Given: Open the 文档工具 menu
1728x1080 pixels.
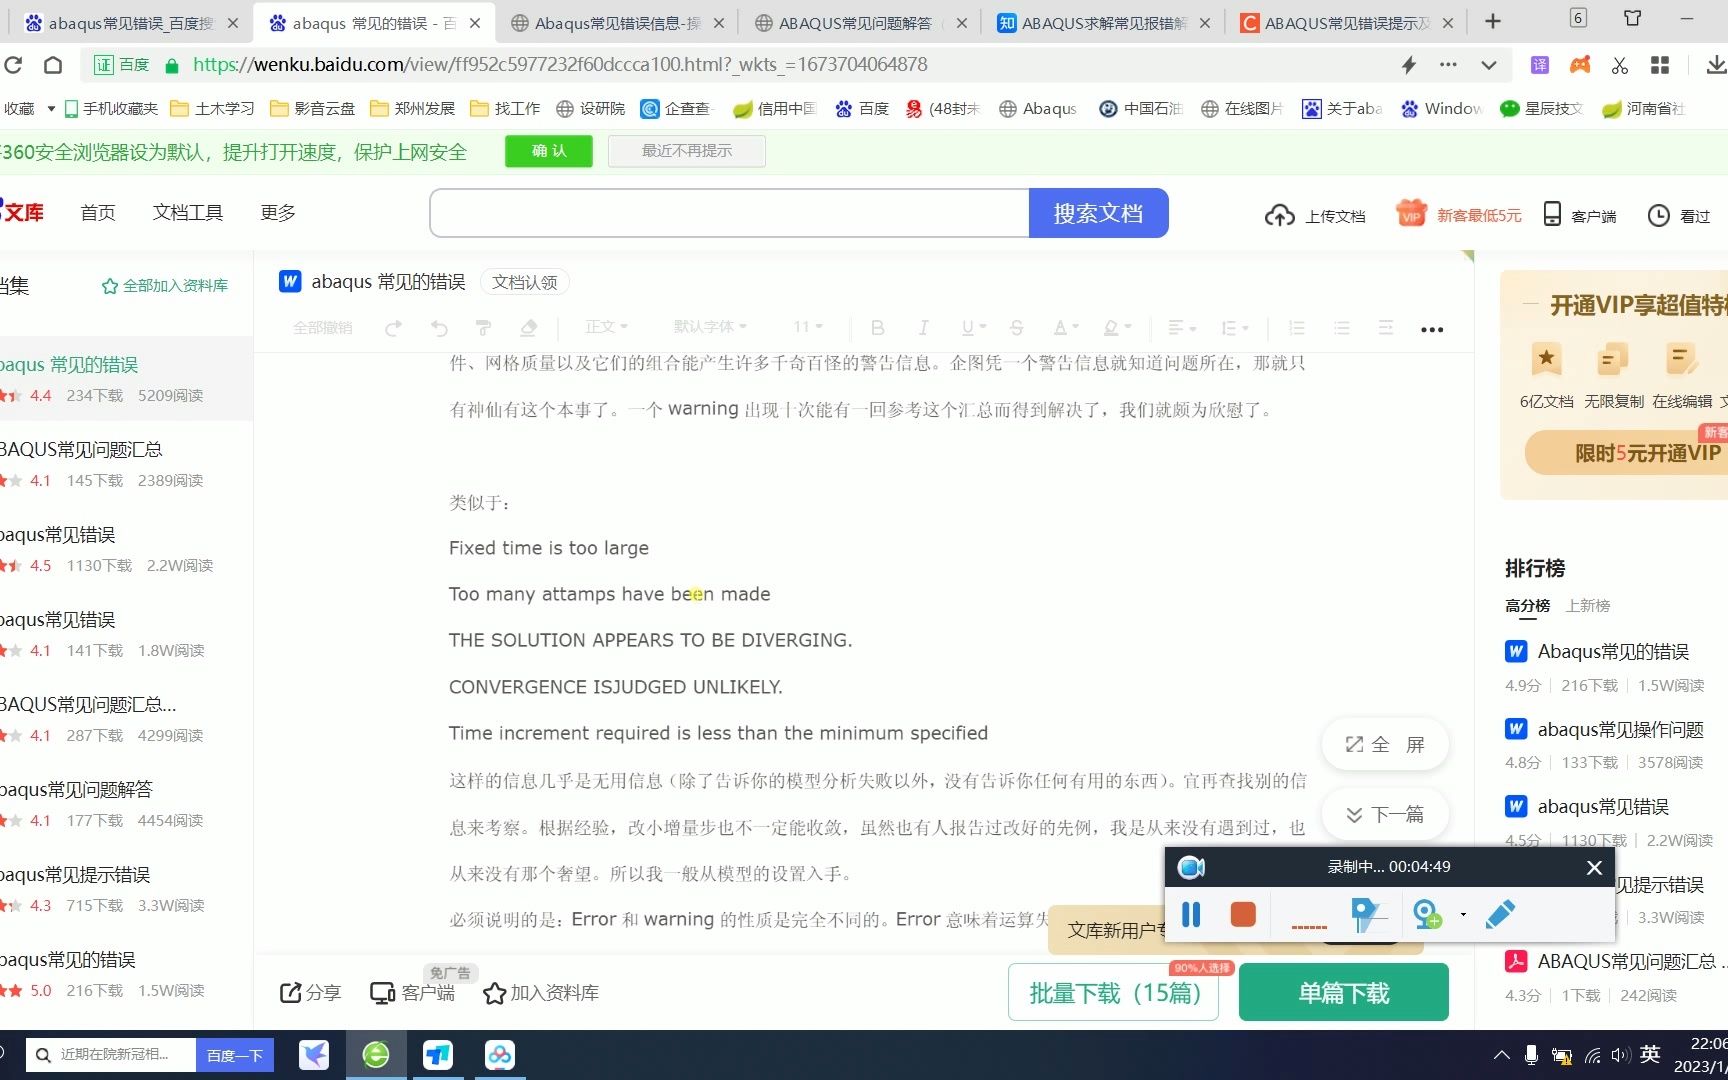Looking at the screenshot, I should click(x=188, y=213).
